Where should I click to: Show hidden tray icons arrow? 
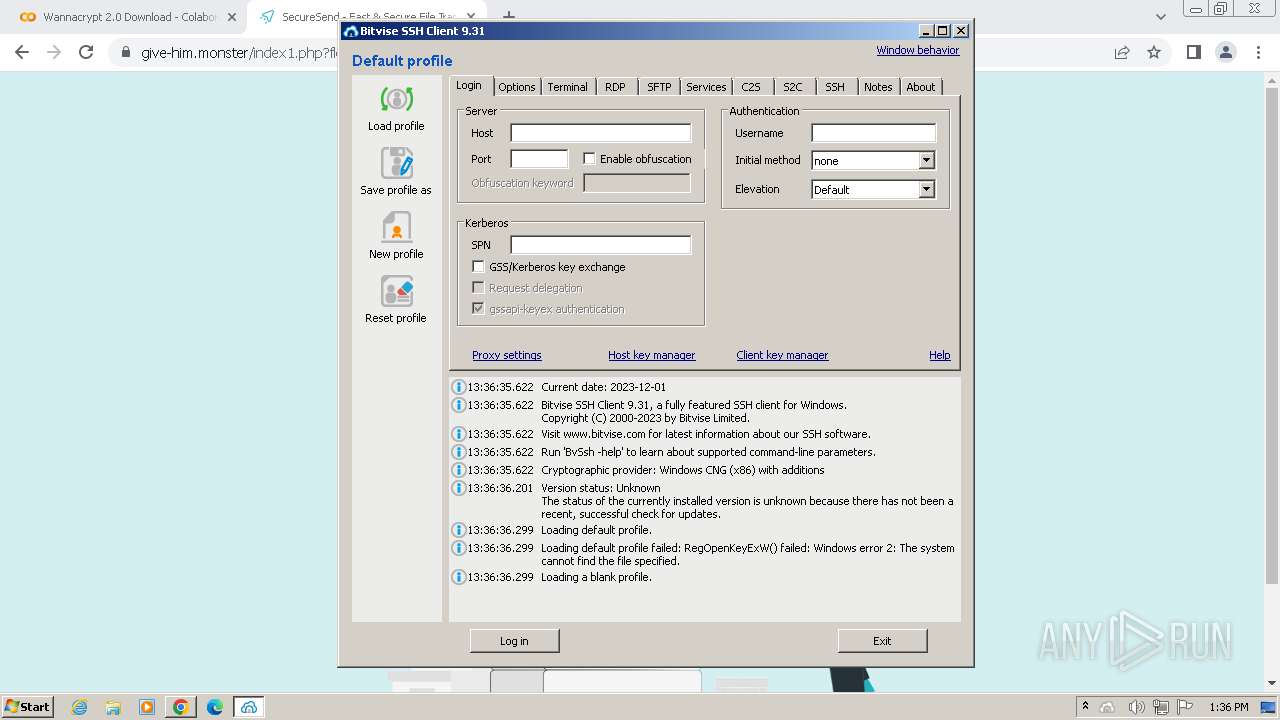tap(1085, 706)
